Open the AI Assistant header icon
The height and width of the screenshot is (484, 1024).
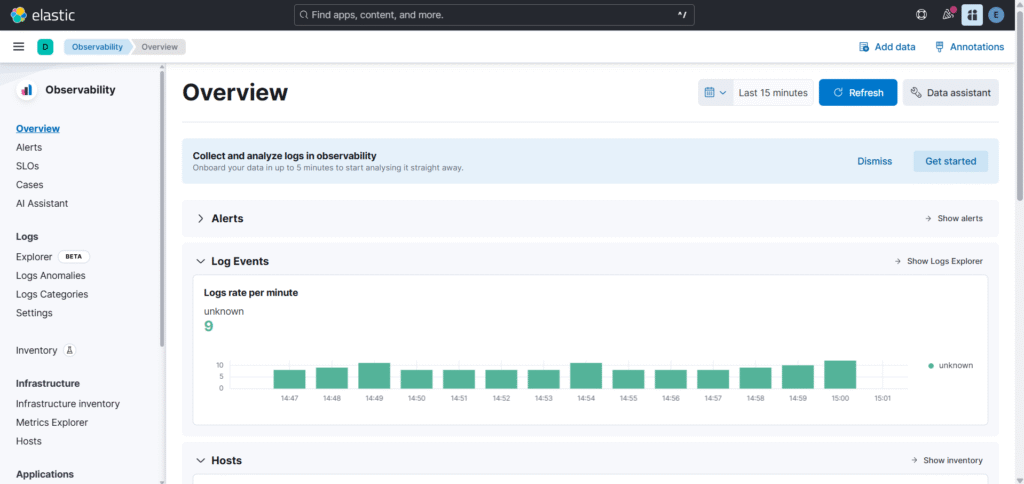tap(972, 14)
